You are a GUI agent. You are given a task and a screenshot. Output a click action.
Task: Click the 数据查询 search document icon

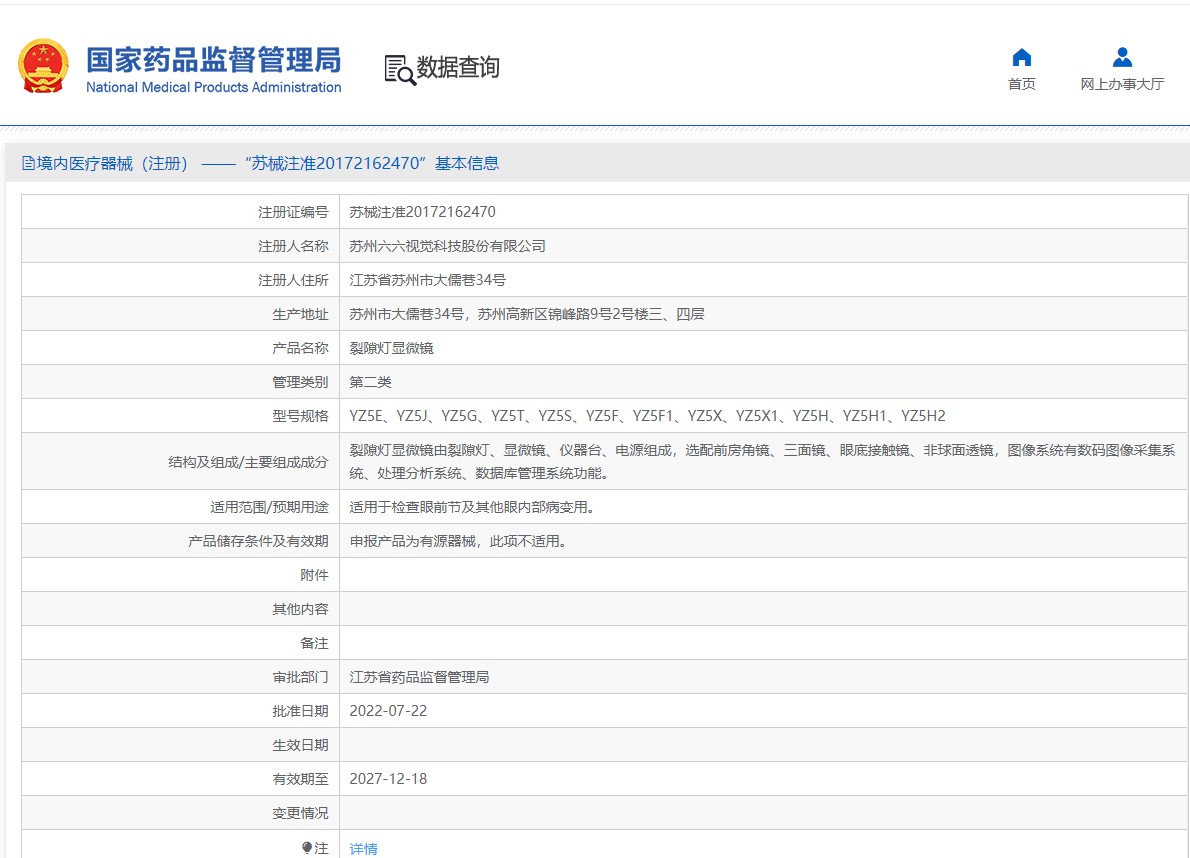point(399,70)
